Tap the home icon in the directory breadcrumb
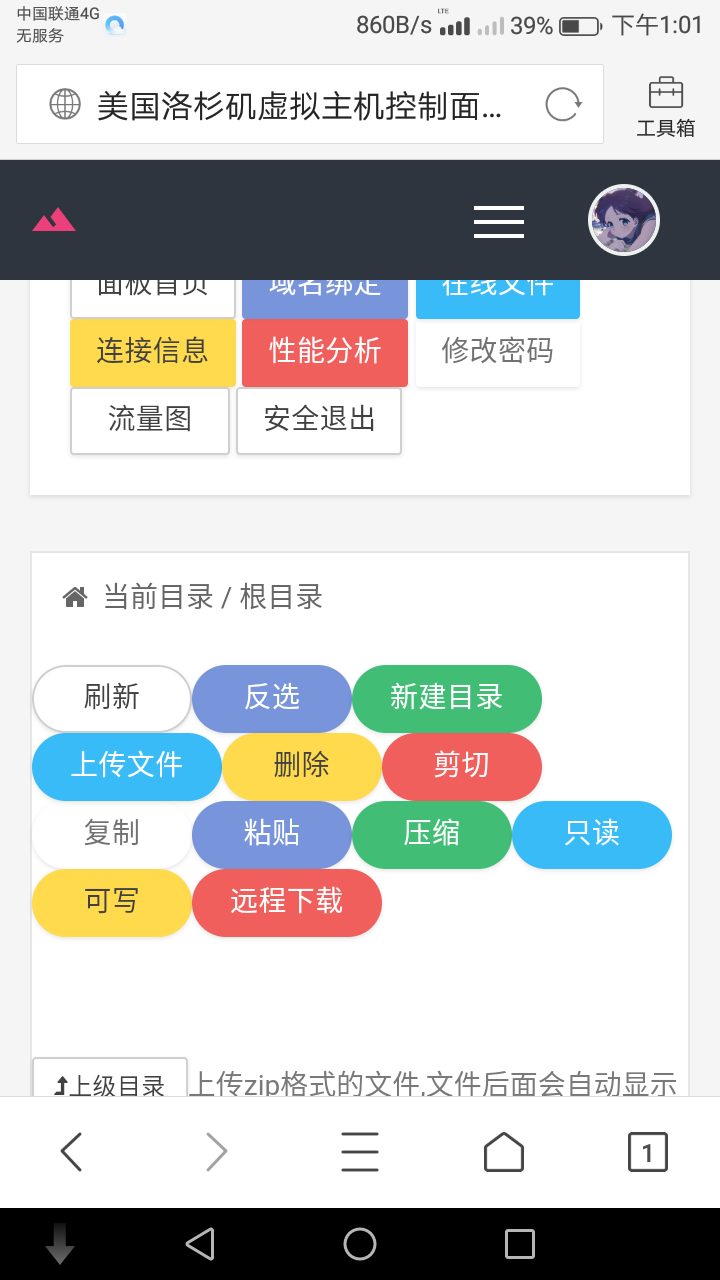 [75, 597]
